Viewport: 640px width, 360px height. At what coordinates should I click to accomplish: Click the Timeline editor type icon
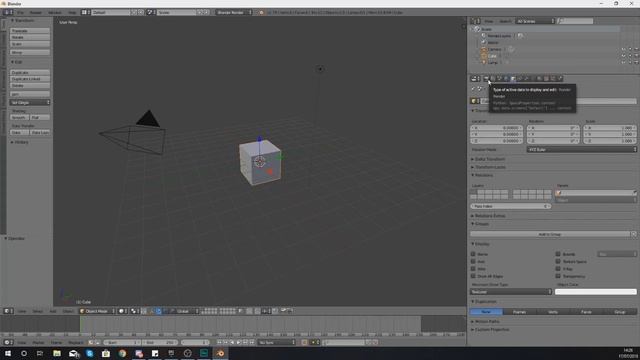tap(8, 342)
